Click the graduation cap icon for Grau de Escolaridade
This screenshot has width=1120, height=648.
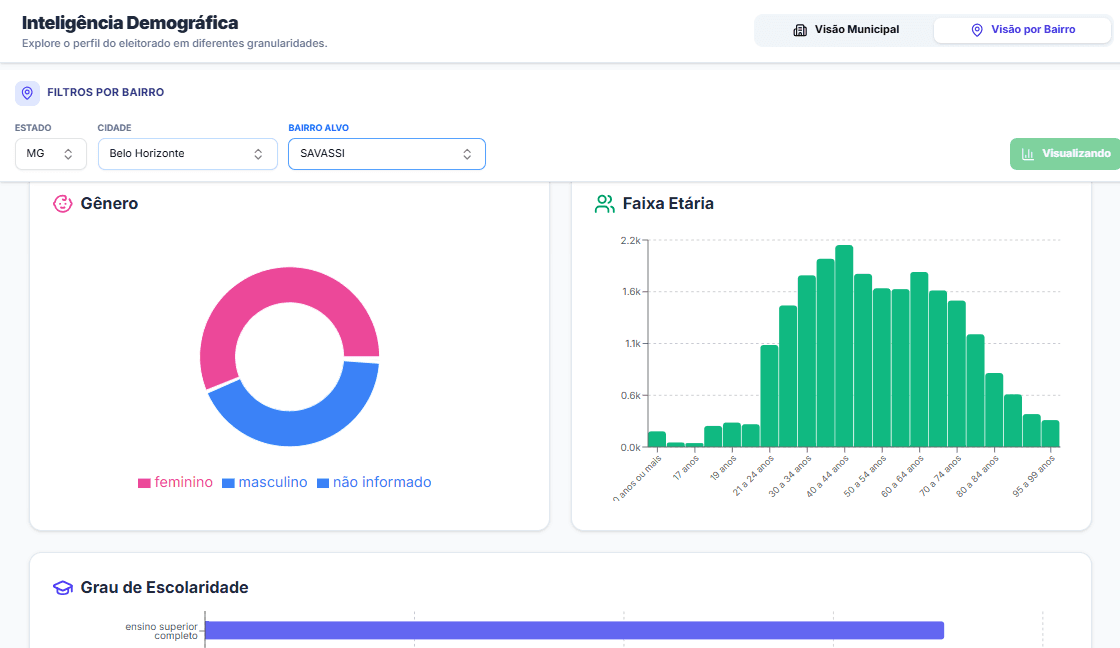tap(63, 588)
